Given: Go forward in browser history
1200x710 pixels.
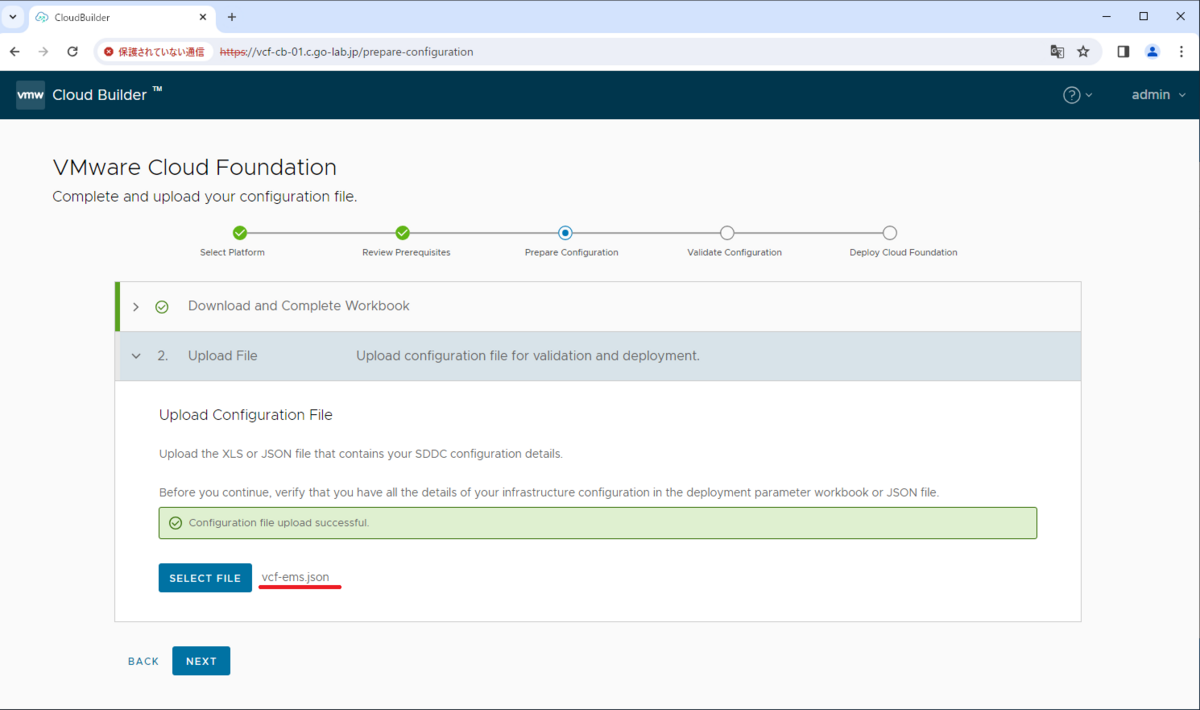Looking at the screenshot, I should click(43, 51).
